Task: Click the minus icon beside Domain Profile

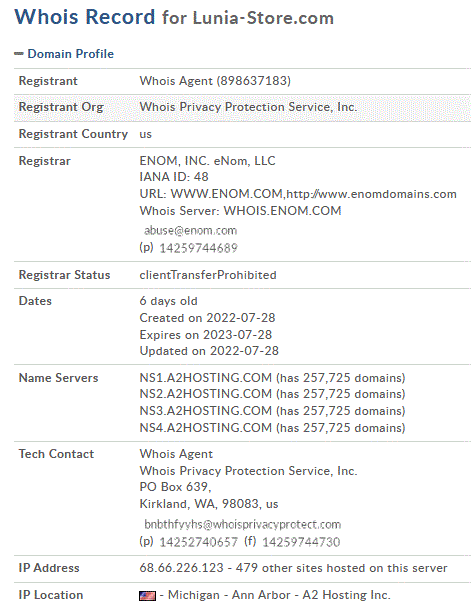Action: tap(19, 54)
